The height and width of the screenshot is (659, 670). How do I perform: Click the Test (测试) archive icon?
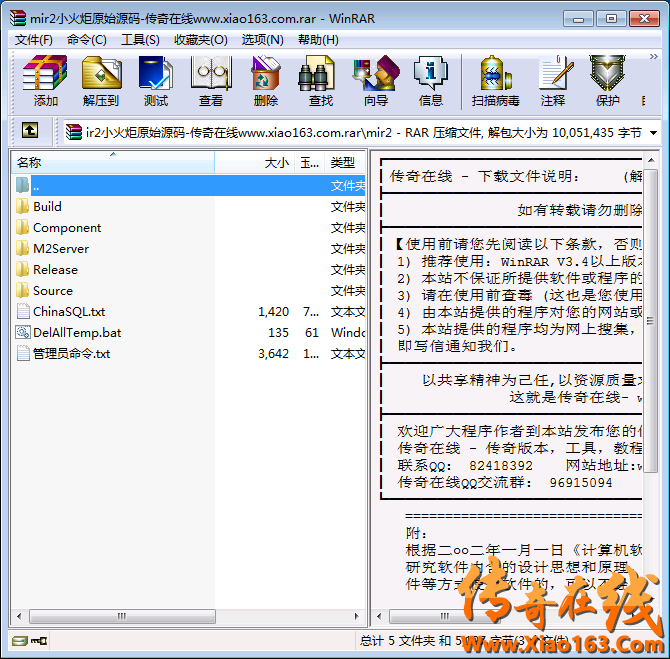click(x=156, y=81)
